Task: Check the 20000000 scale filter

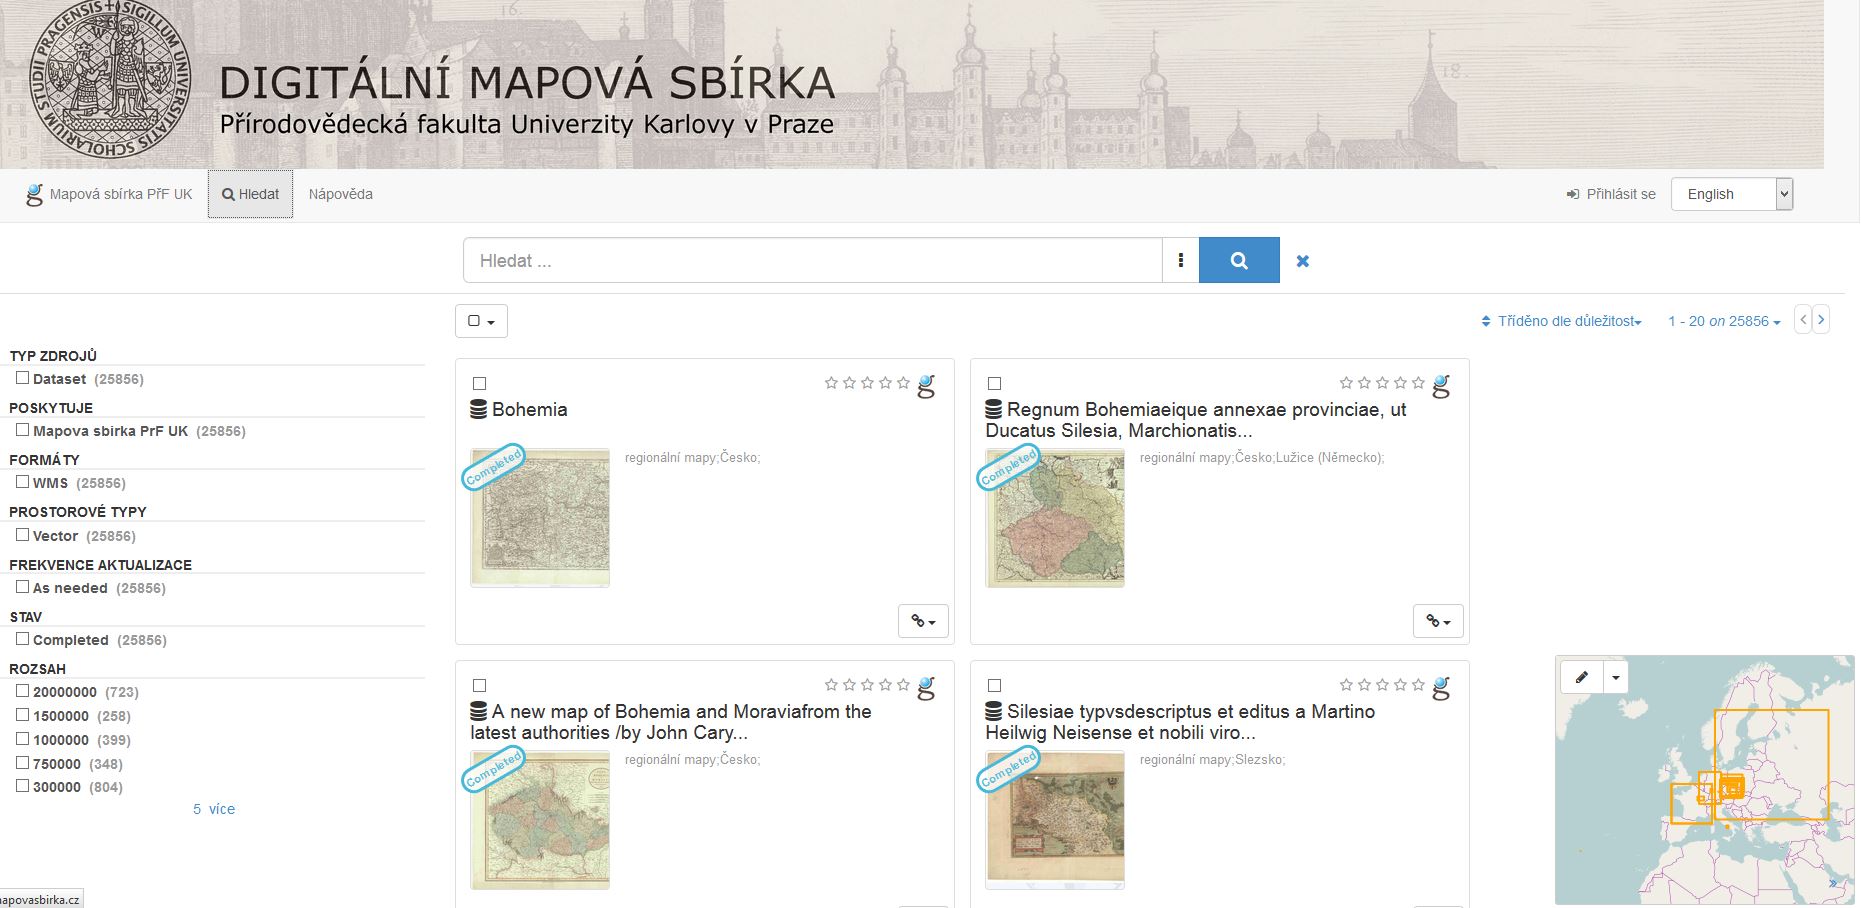Action: coord(22,691)
